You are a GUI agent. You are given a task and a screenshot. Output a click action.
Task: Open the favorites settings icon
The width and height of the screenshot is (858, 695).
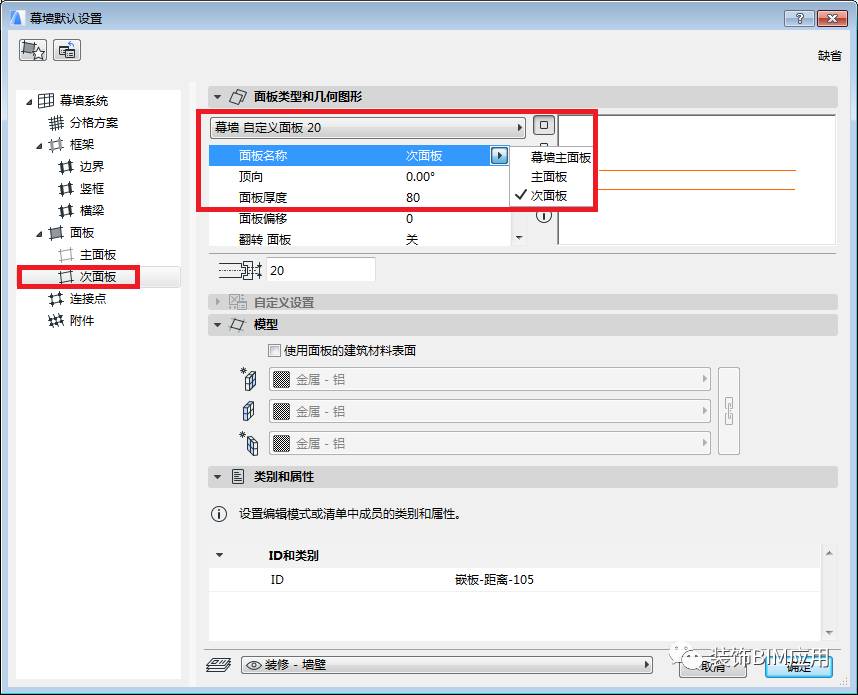click(x=33, y=48)
